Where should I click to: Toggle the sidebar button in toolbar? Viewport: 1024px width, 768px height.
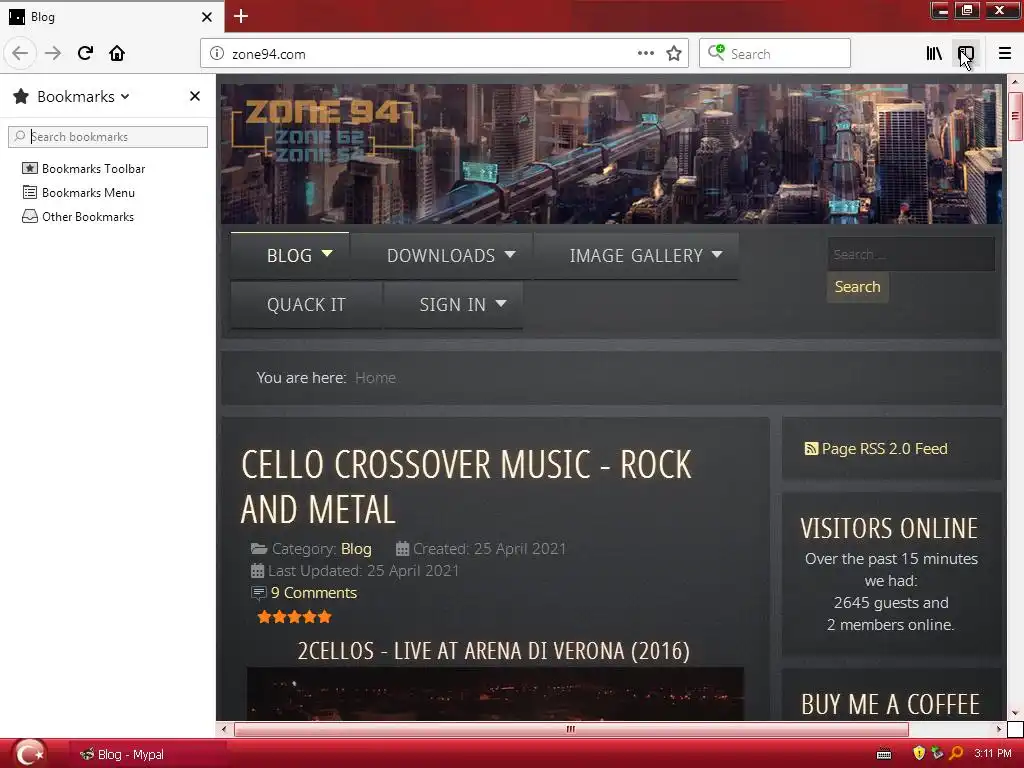[x=966, y=54]
